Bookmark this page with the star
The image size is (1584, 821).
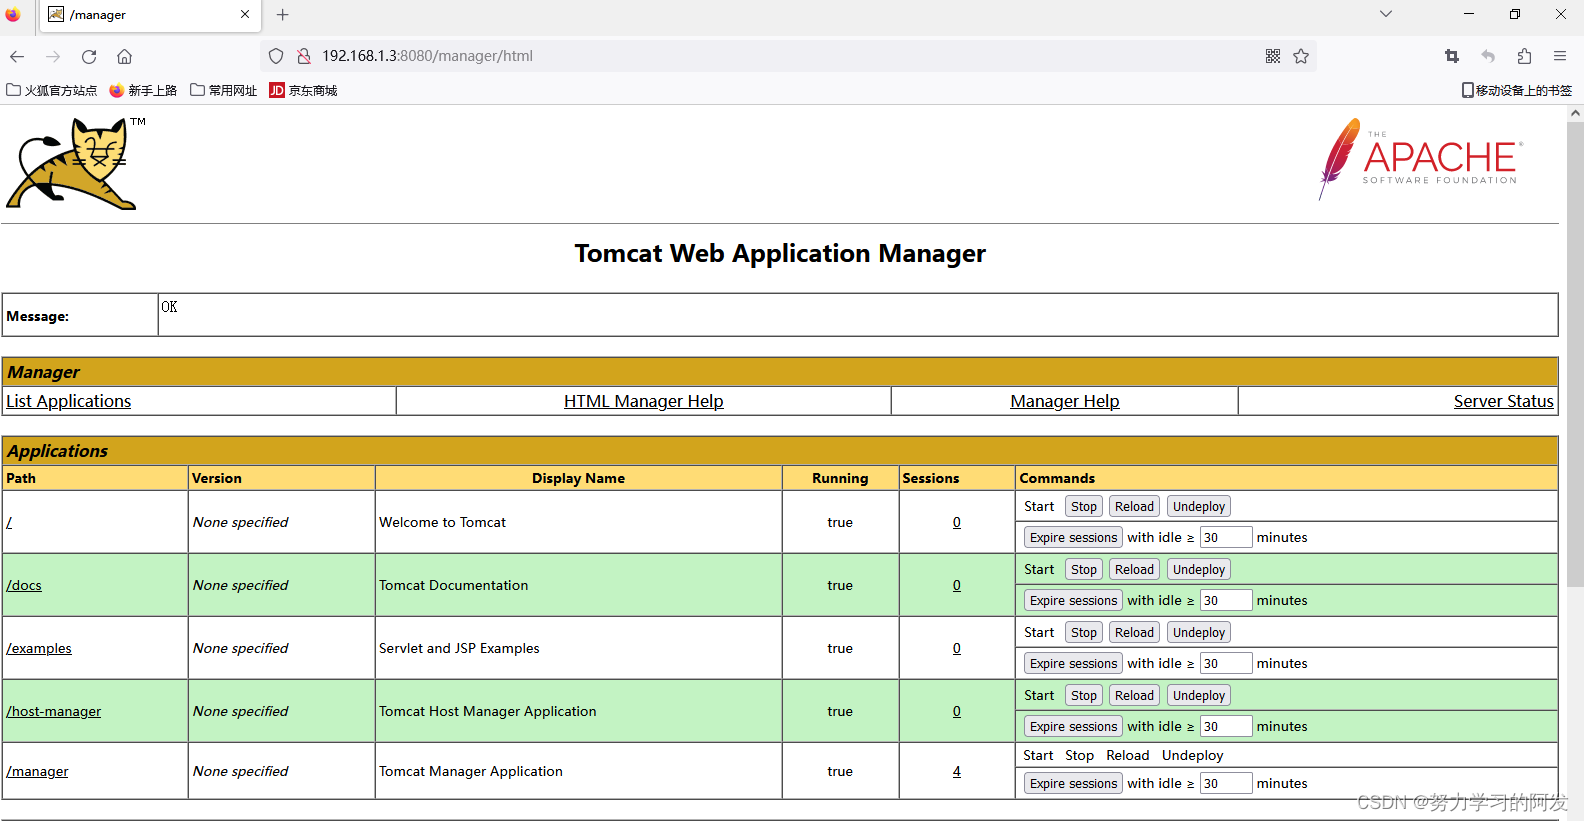pyautogui.click(x=1301, y=56)
